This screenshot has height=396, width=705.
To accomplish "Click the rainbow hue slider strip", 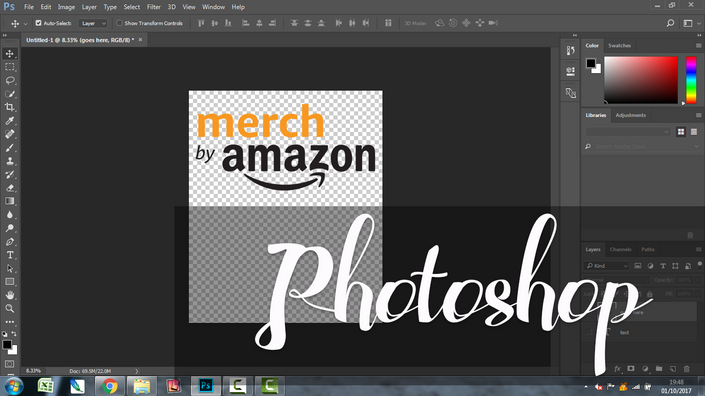I will (x=691, y=80).
